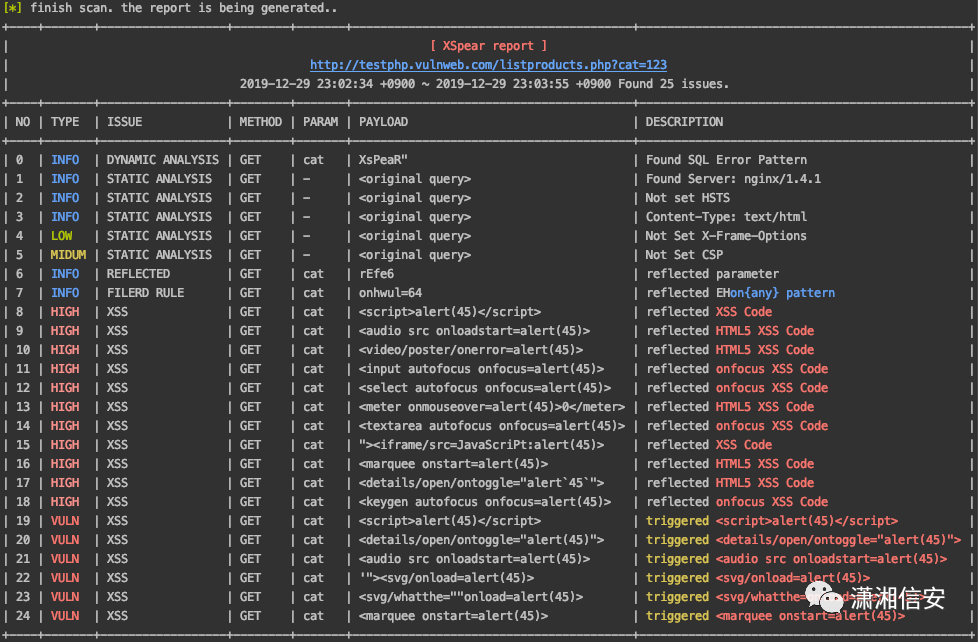Click the DYNAMIC ANALYSIS issue in row 0
Viewport: 978px width, 642px height.
163,160
